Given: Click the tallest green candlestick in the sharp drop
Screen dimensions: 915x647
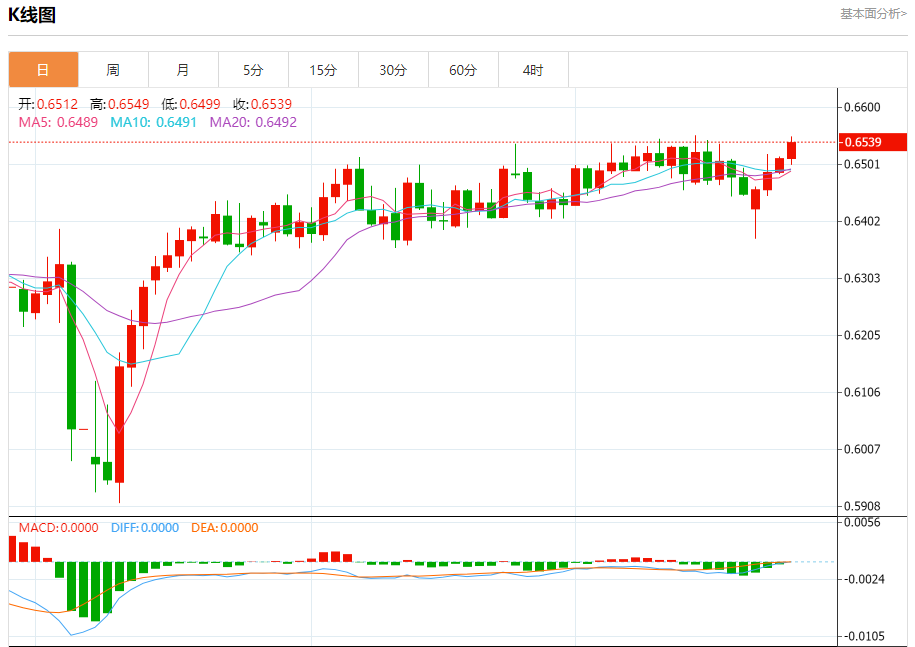Looking at the screenshot, I should click(x=71, y=347).
